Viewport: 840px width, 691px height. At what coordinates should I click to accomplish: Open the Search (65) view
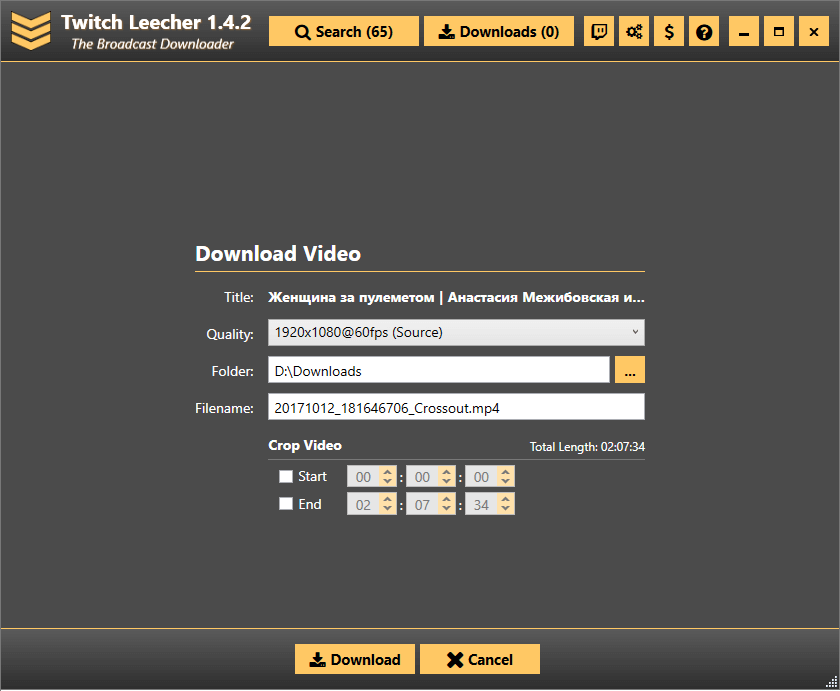coord(343,31)
